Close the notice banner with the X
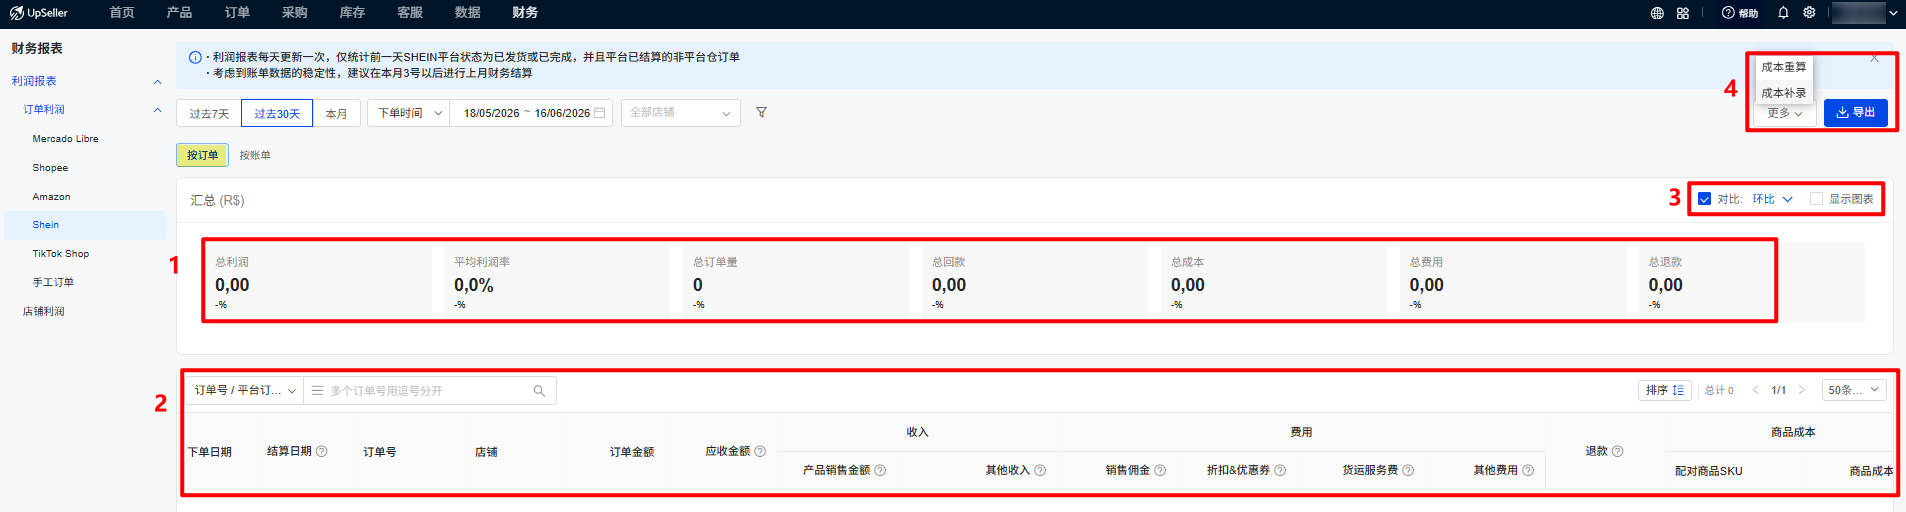Viewport: 1906px width, 512px height. pyautogui.click(x=1874, y=59)
